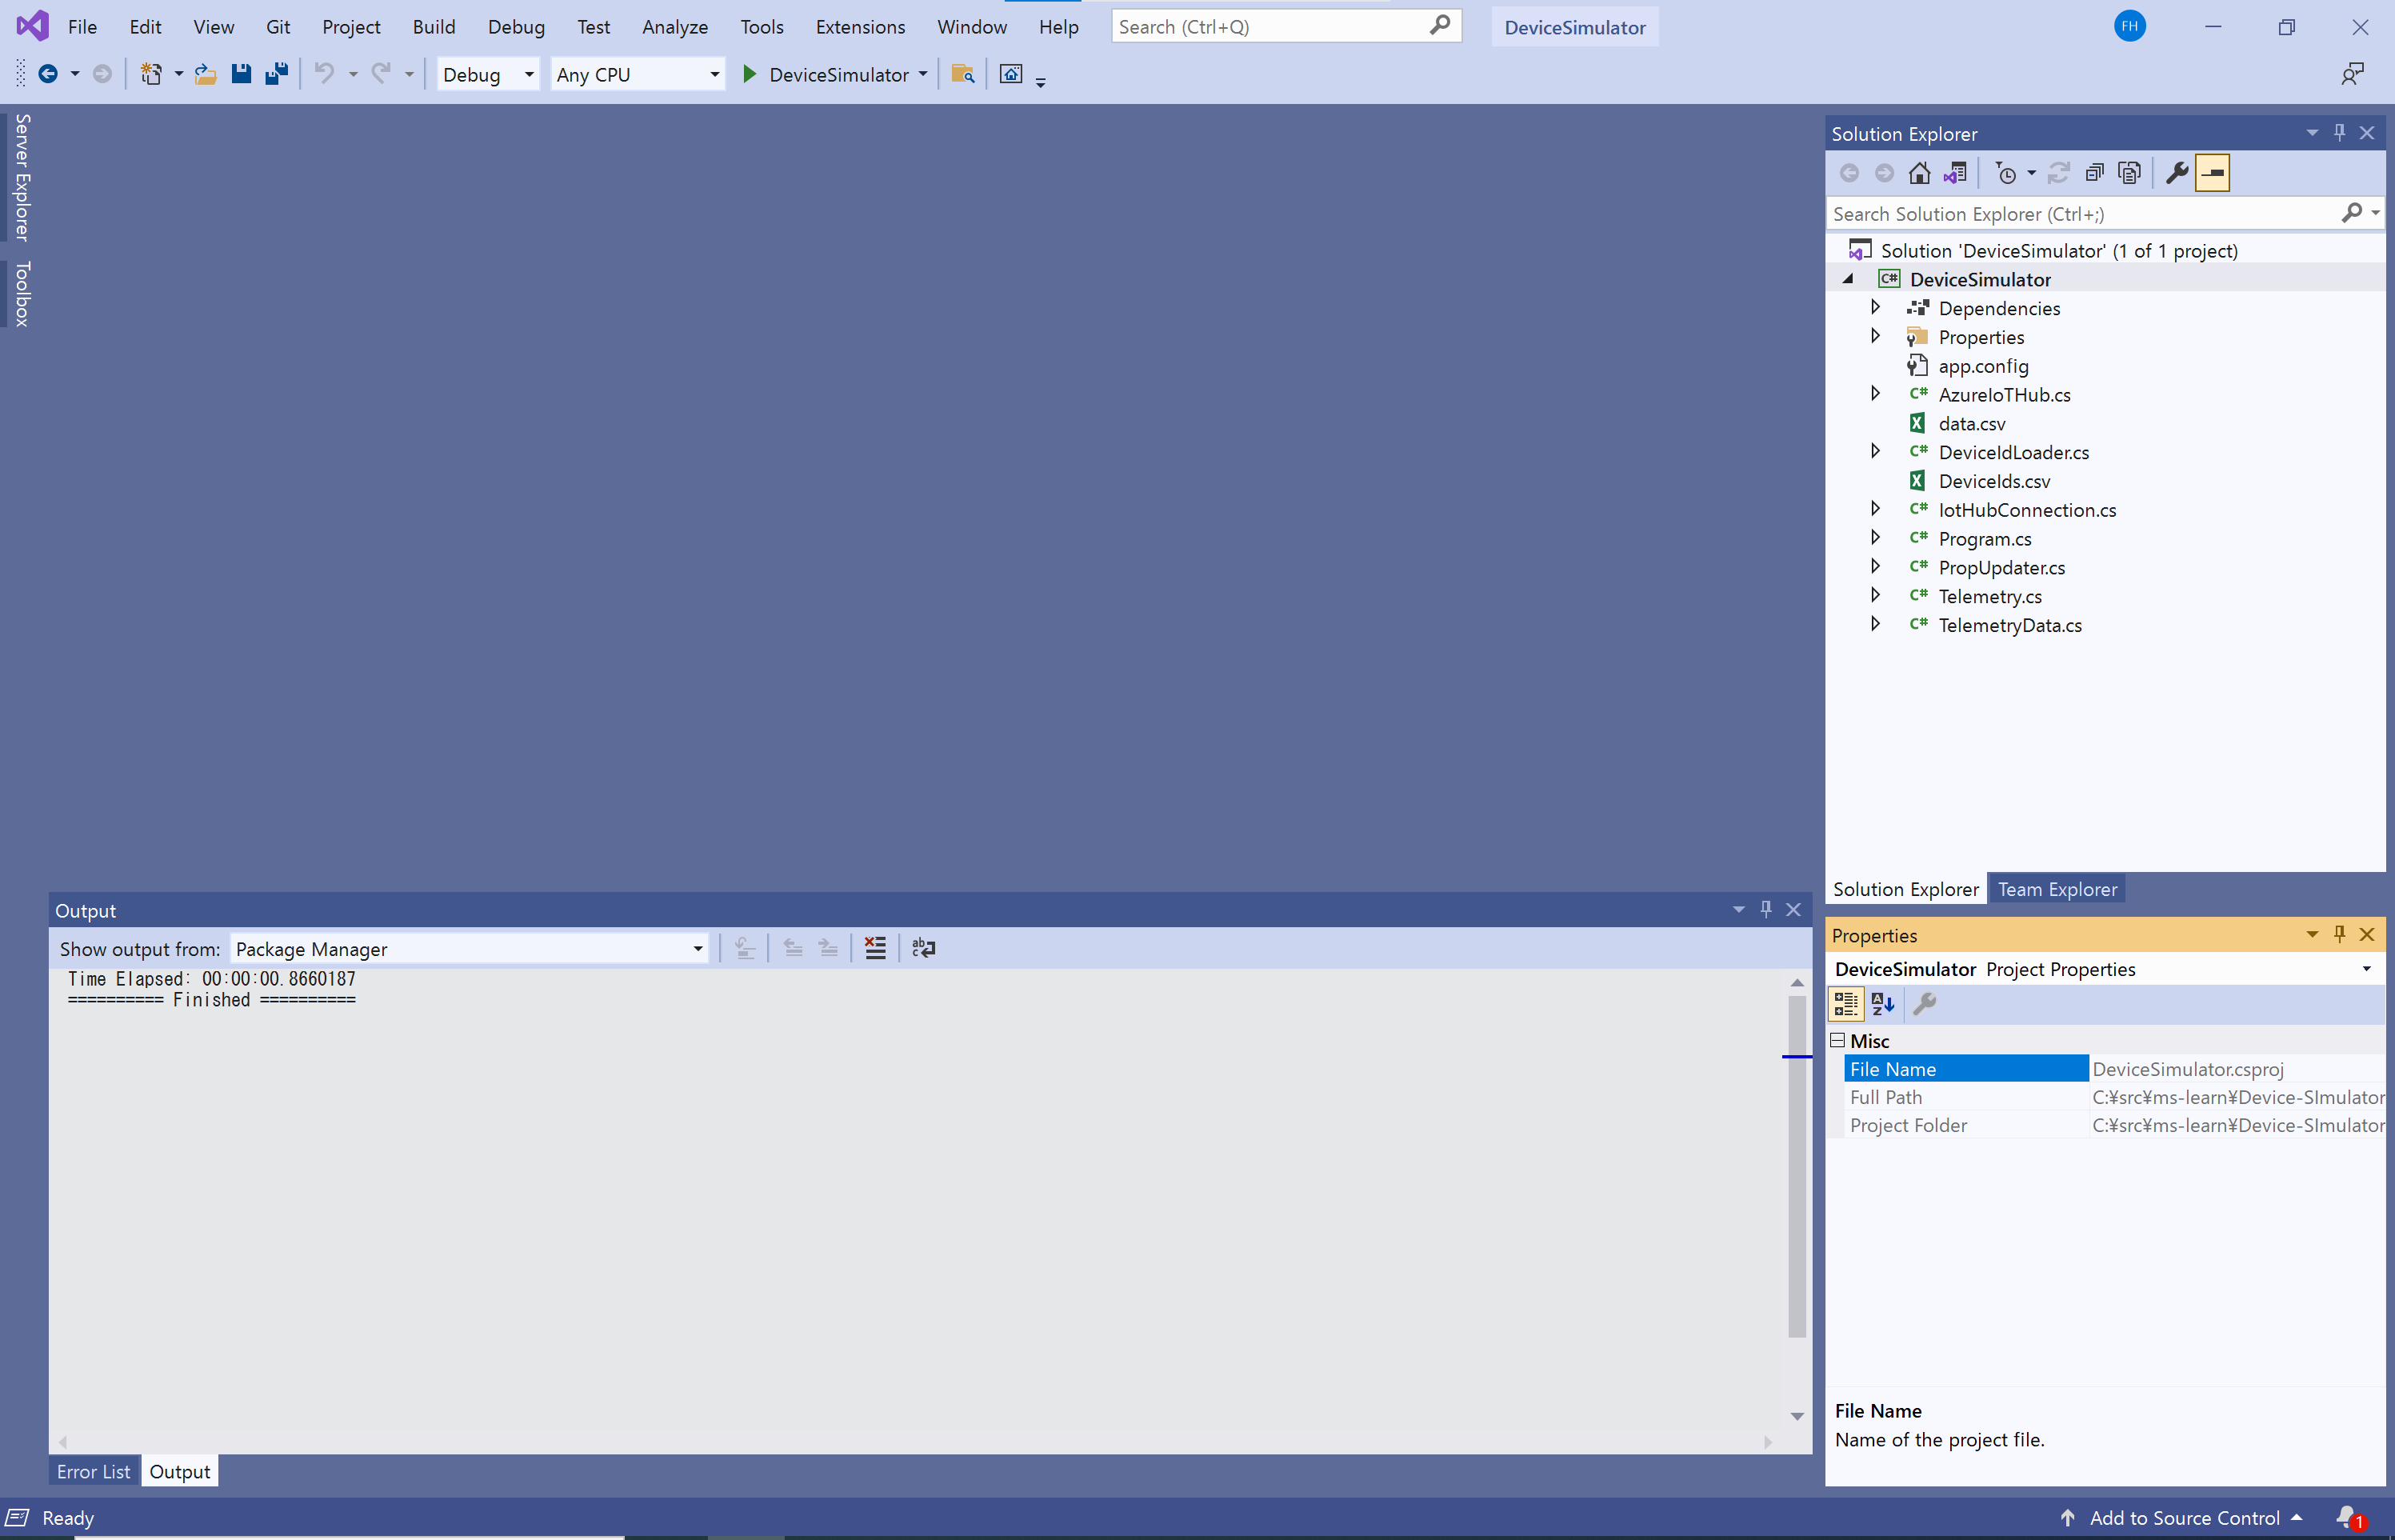Screen dimensions: 2395x1540
Task: Pin the Solution Explorer panel with pushpin
Action: (x=2339, y=132)
